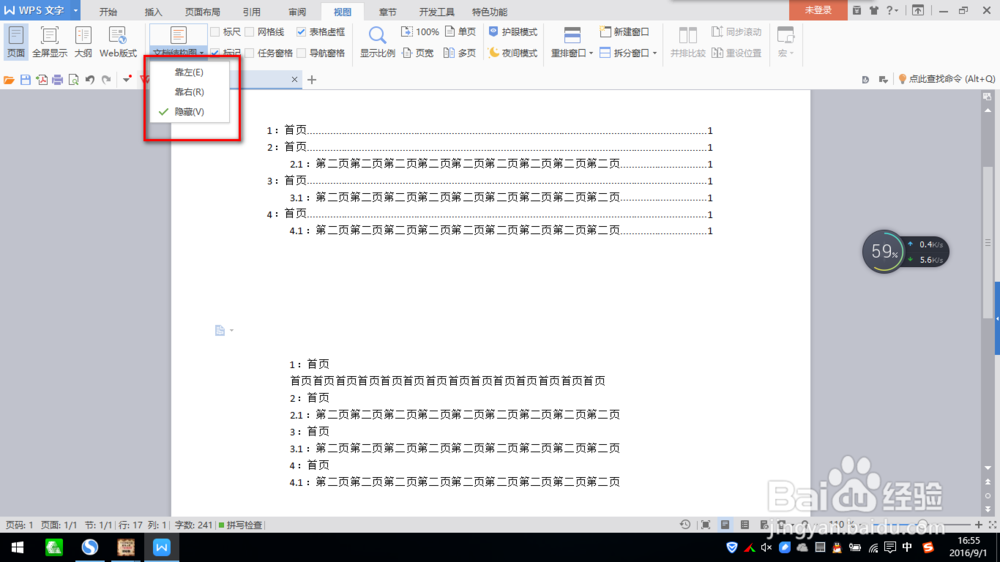This screenshot has width=1000, height=562.
Task: Choose 单页 single page view
Action: [x=460, y=32]
